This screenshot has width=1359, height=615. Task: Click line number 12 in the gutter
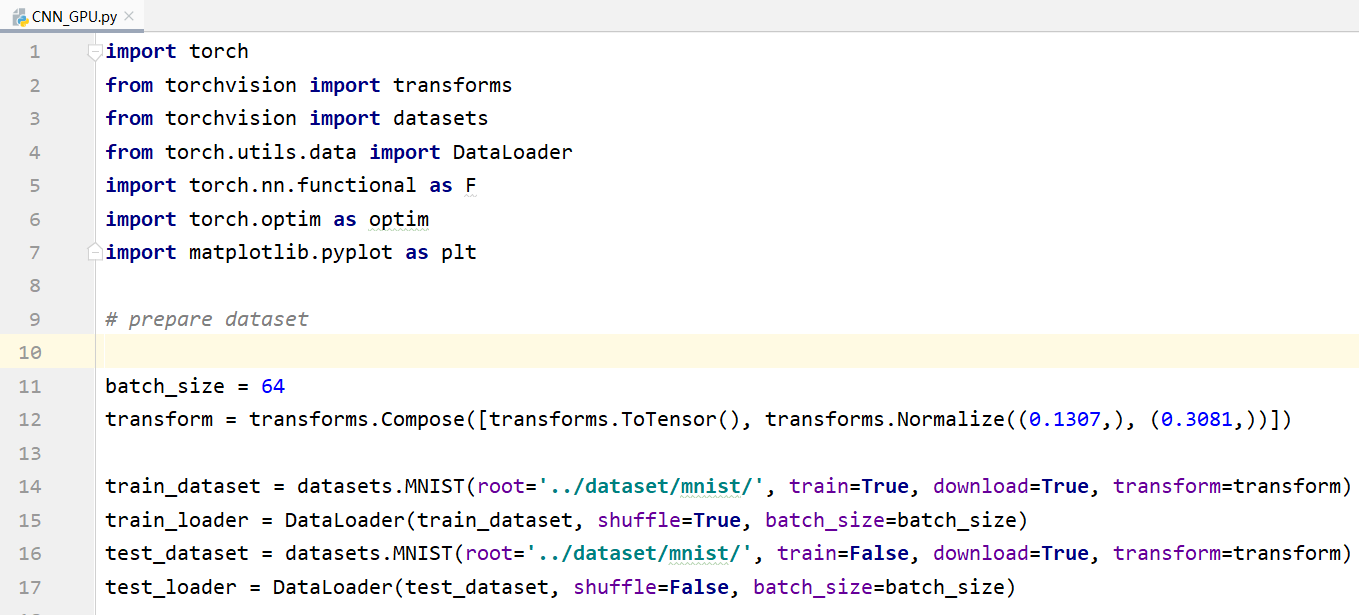[x=29, y=419]
